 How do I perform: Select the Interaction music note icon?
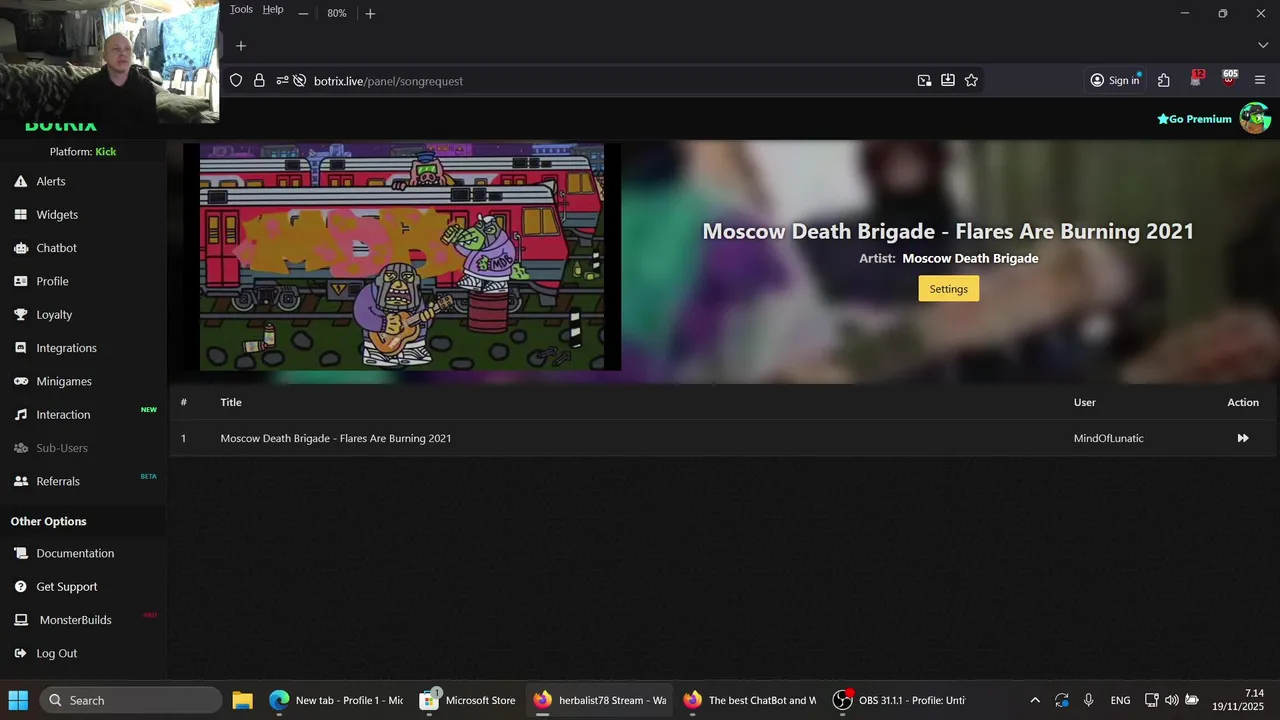20,414
